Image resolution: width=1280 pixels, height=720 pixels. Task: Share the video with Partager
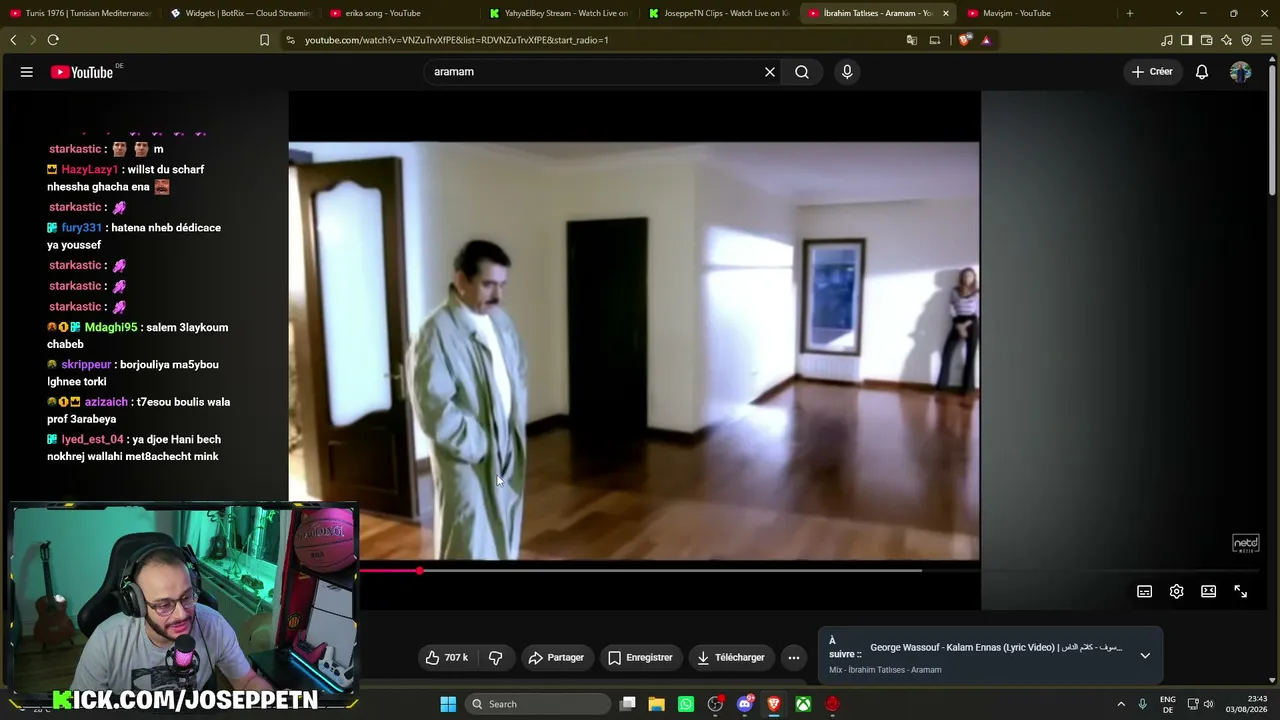(556, 658)
